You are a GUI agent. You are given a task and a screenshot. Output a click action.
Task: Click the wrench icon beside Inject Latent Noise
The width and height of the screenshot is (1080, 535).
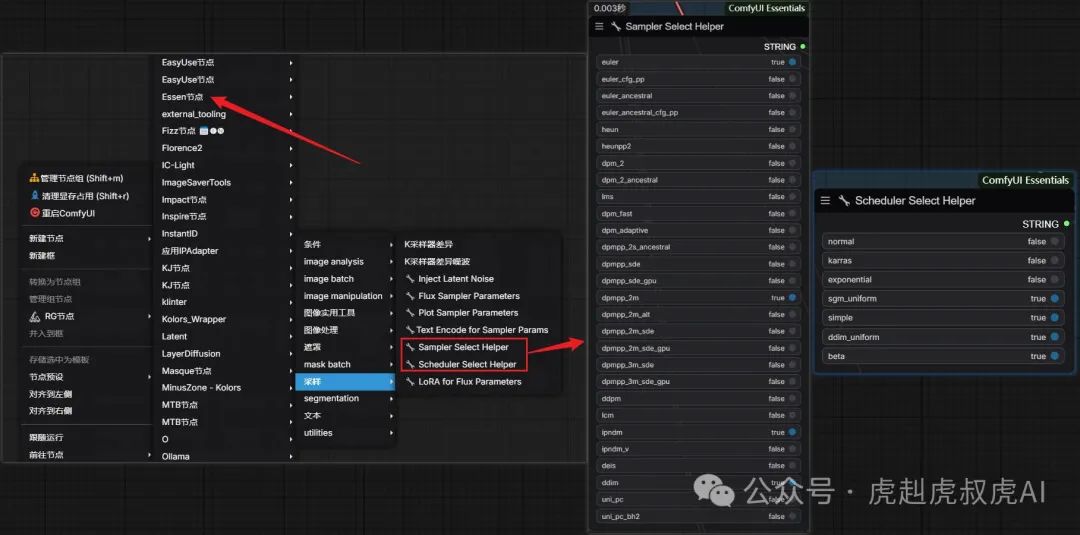(411, 279)
